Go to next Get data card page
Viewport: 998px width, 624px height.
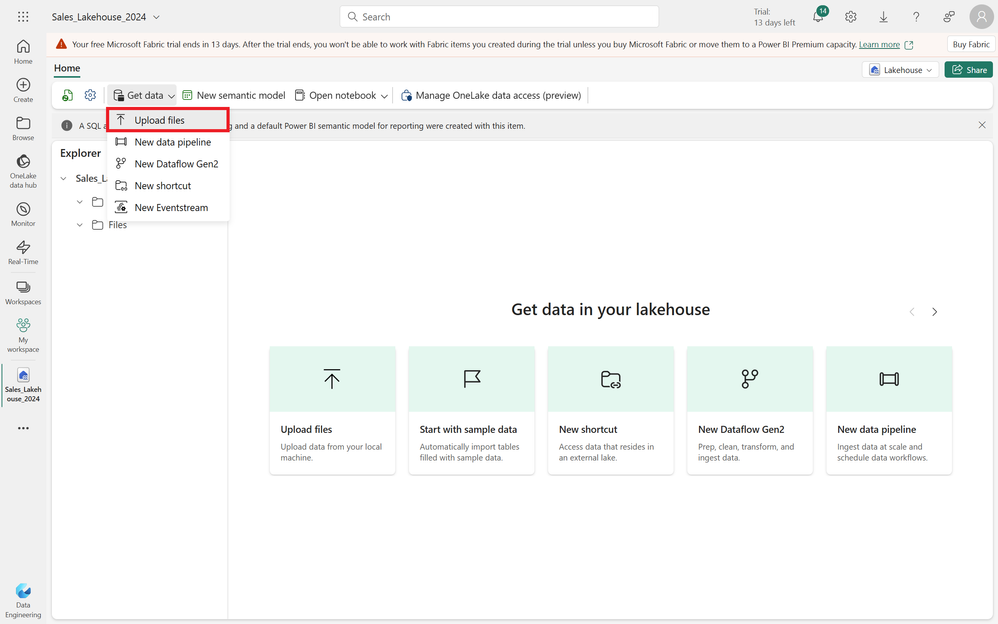(934, 312)
